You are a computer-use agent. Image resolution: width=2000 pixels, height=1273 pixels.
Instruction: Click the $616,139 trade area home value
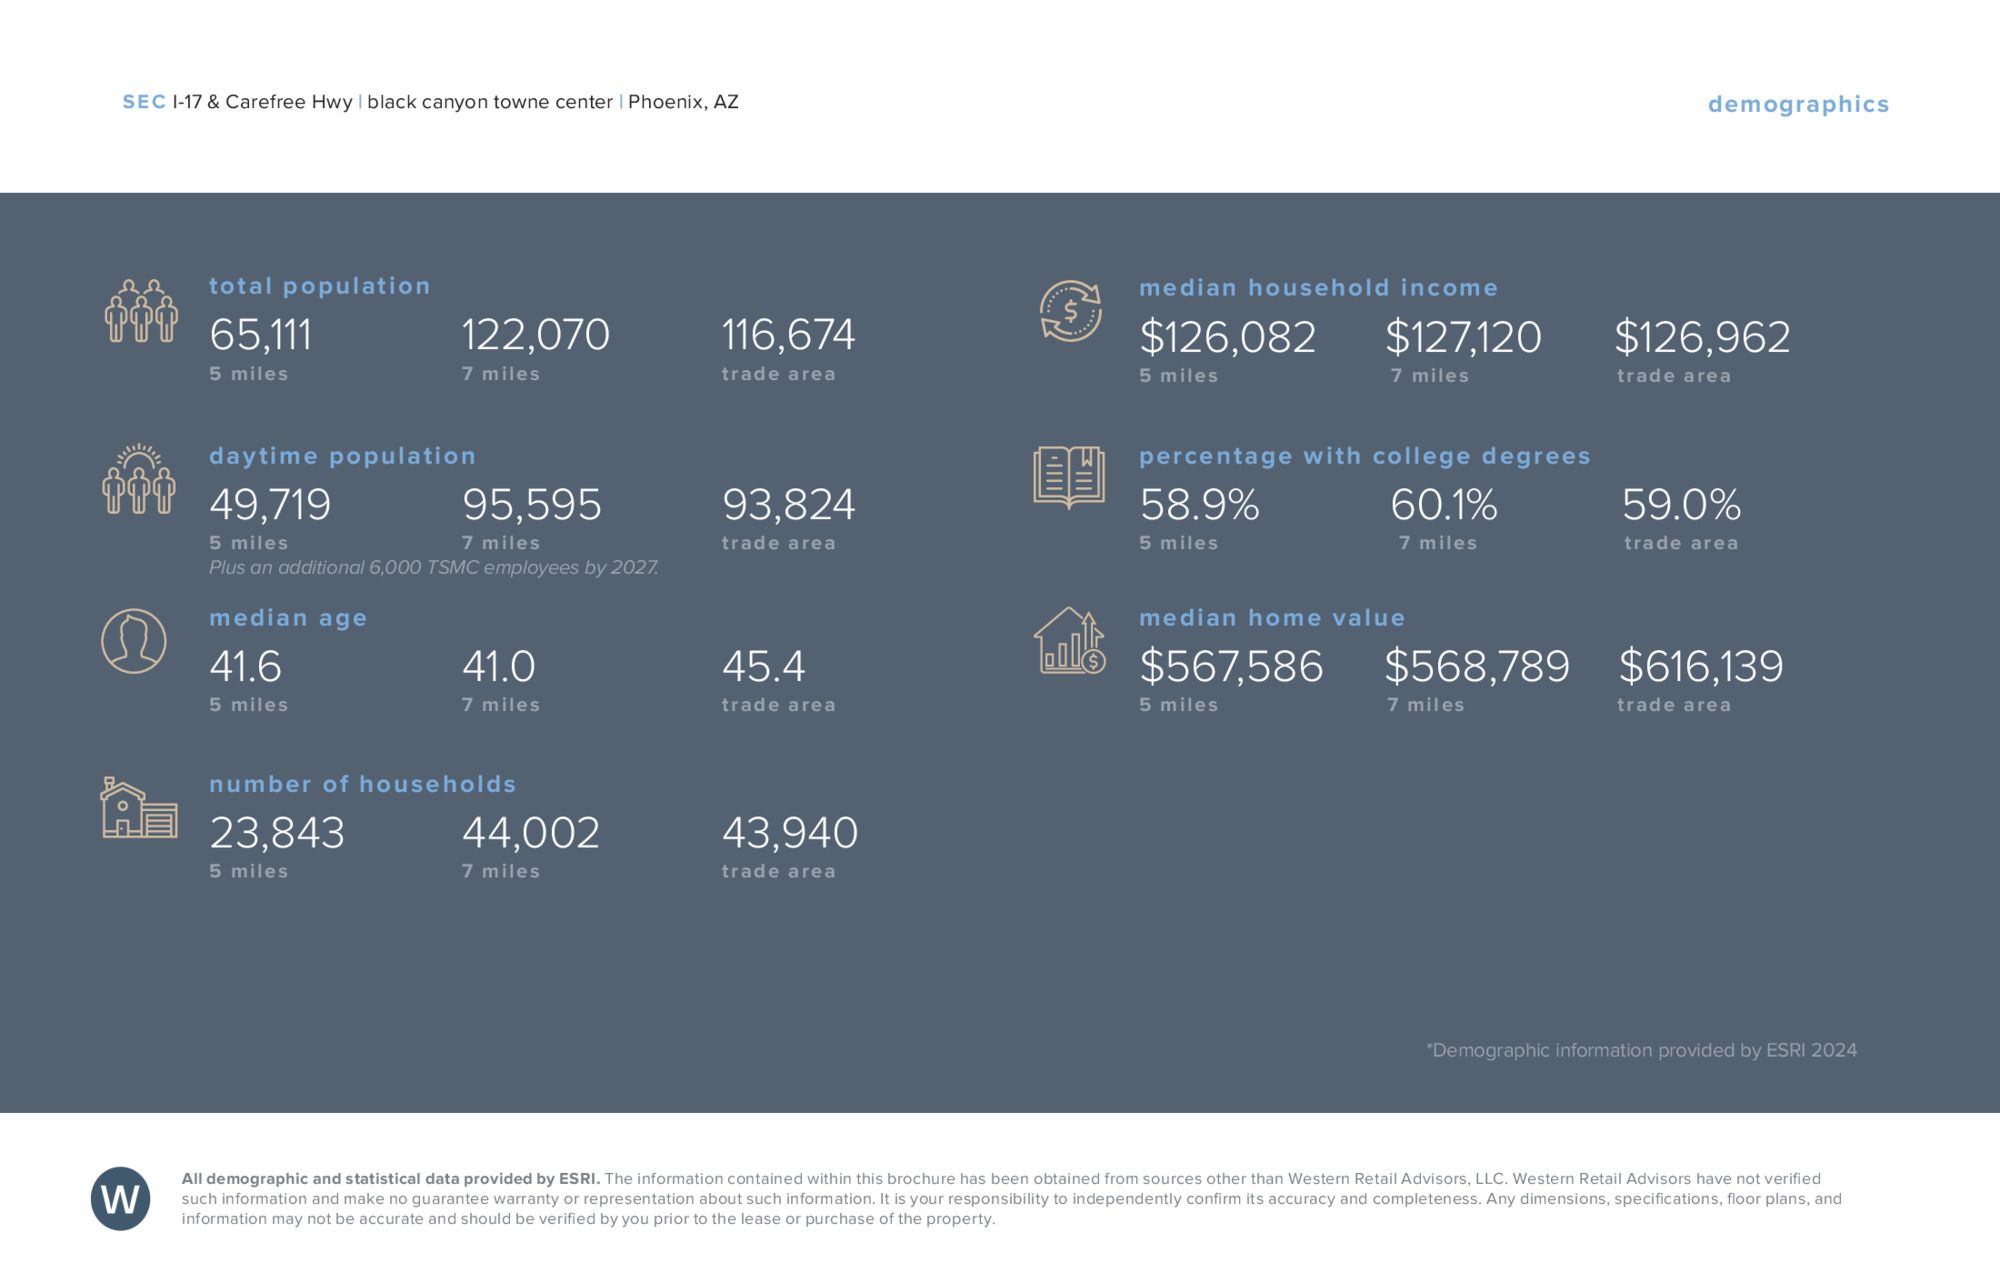pos(1700,667)
